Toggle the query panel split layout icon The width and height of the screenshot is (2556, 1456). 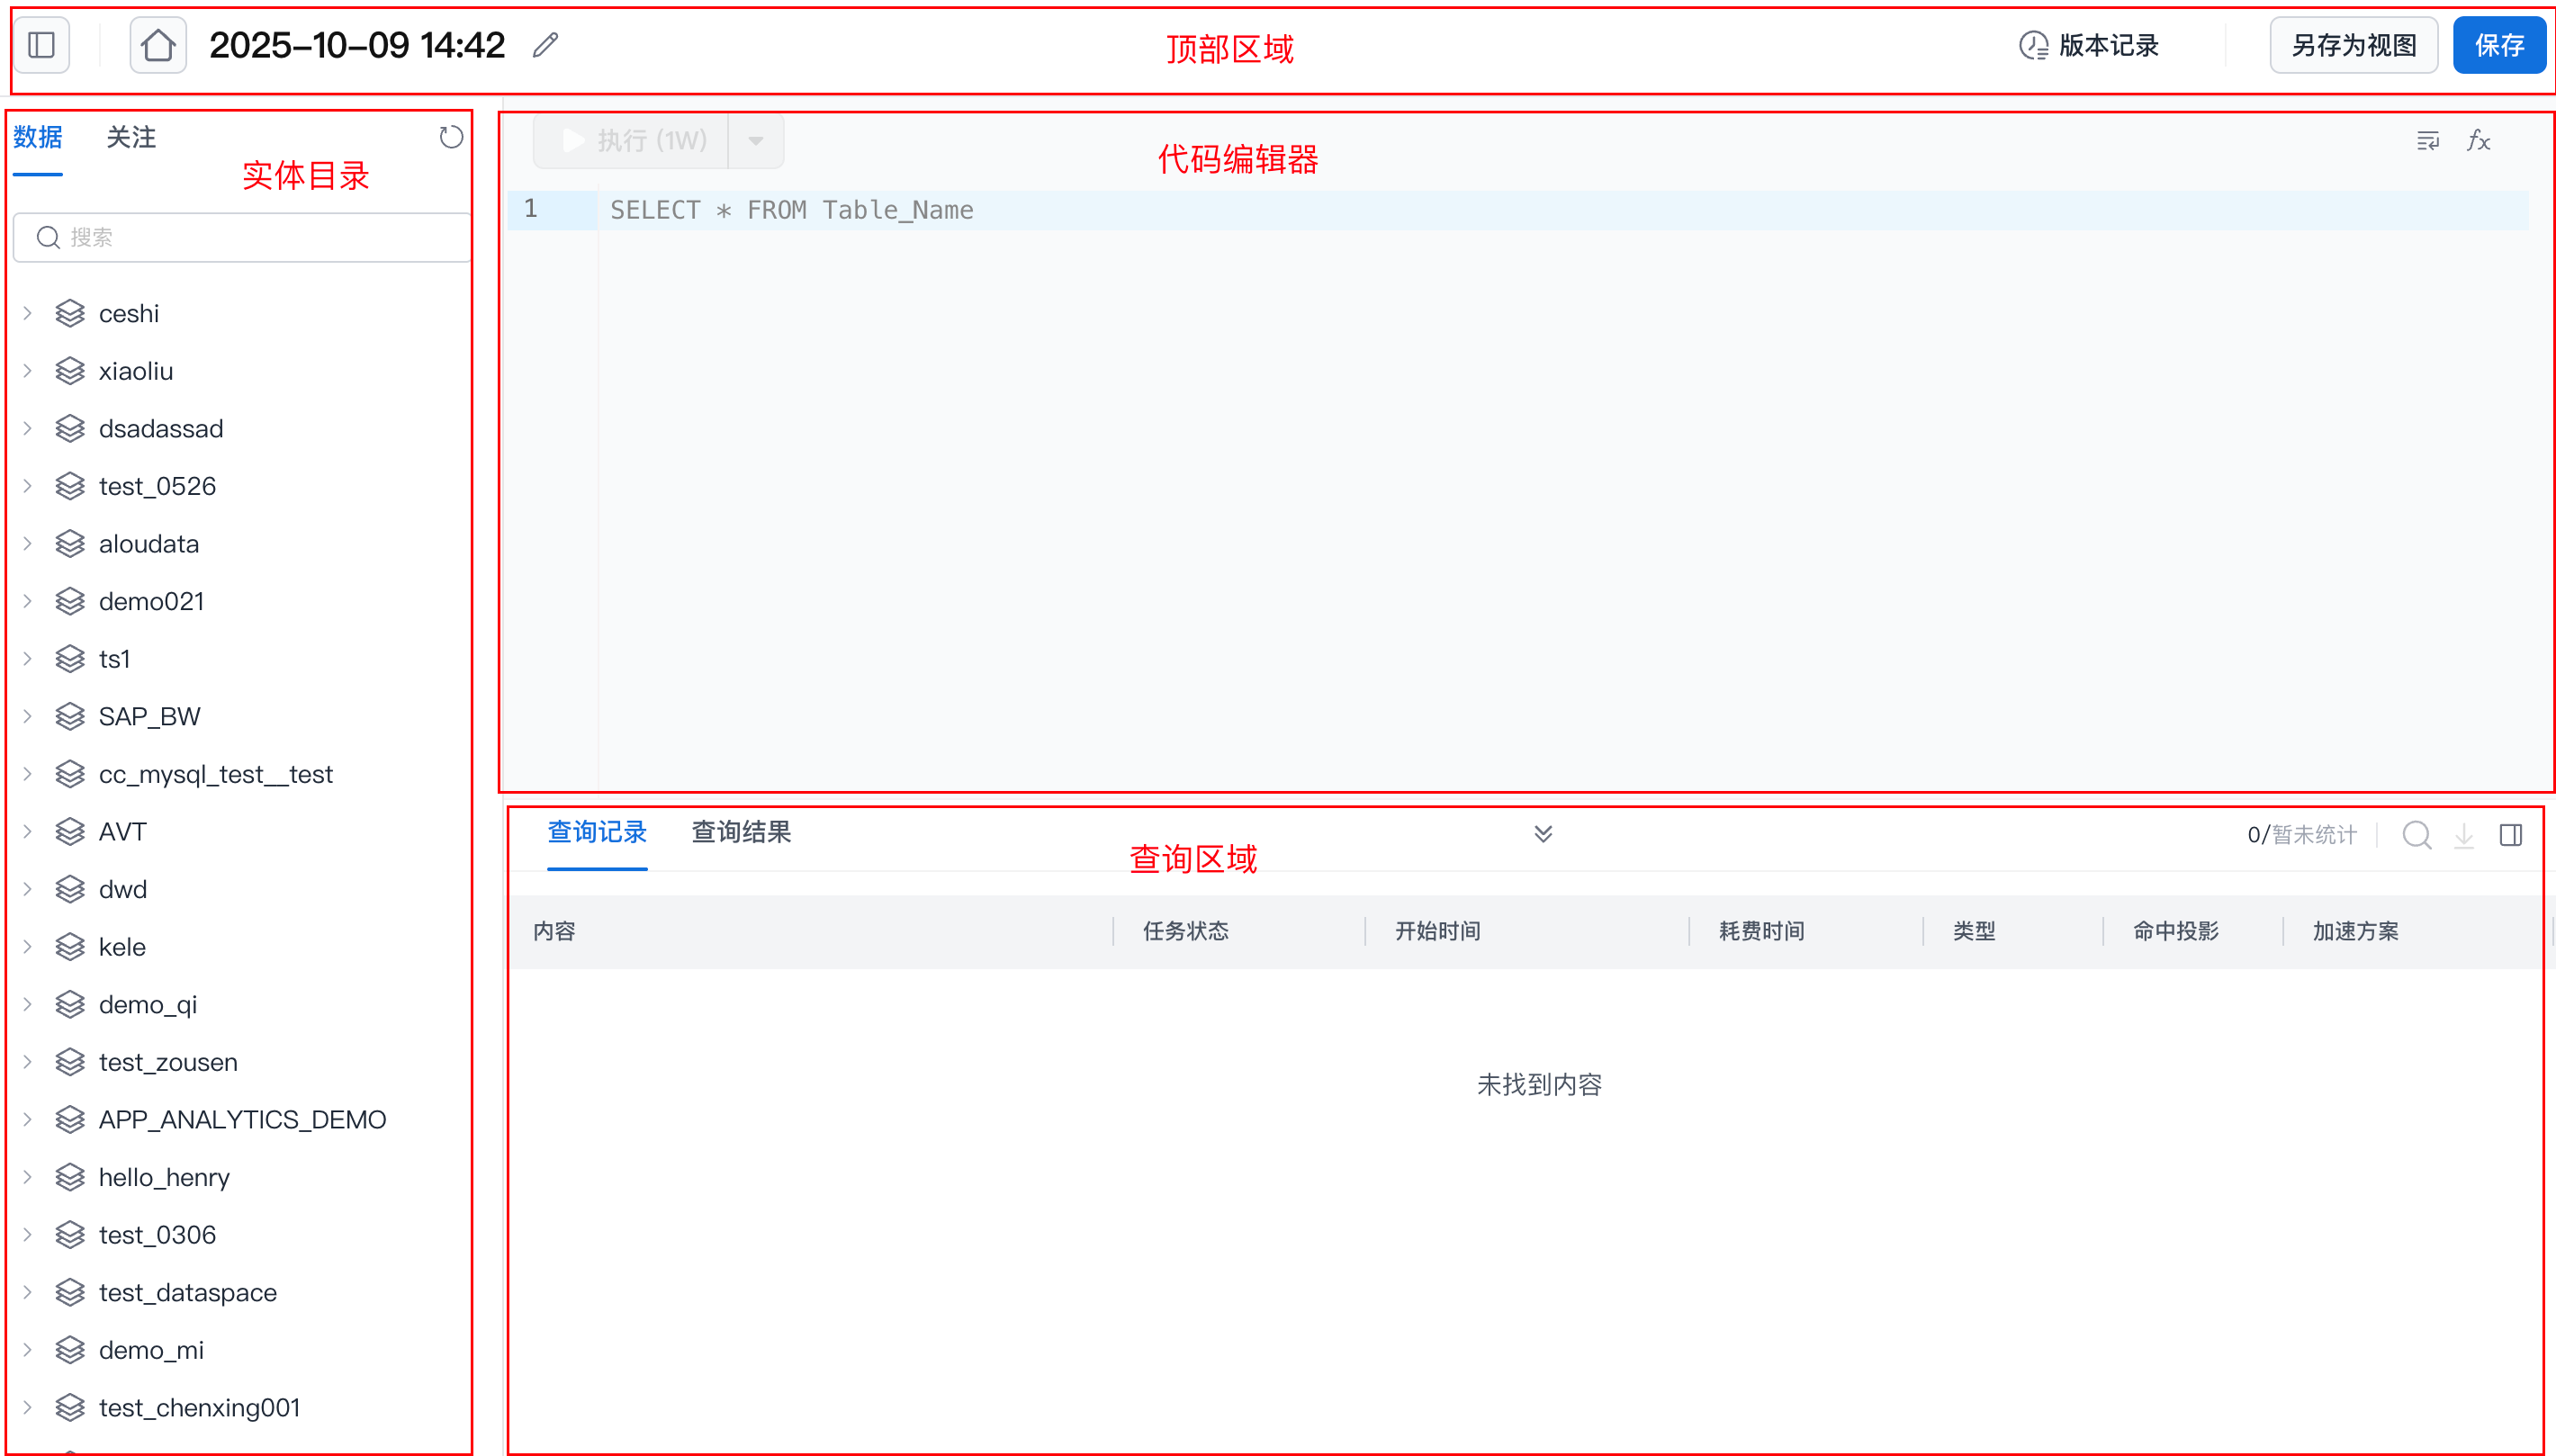click(x=2510, y=835)
